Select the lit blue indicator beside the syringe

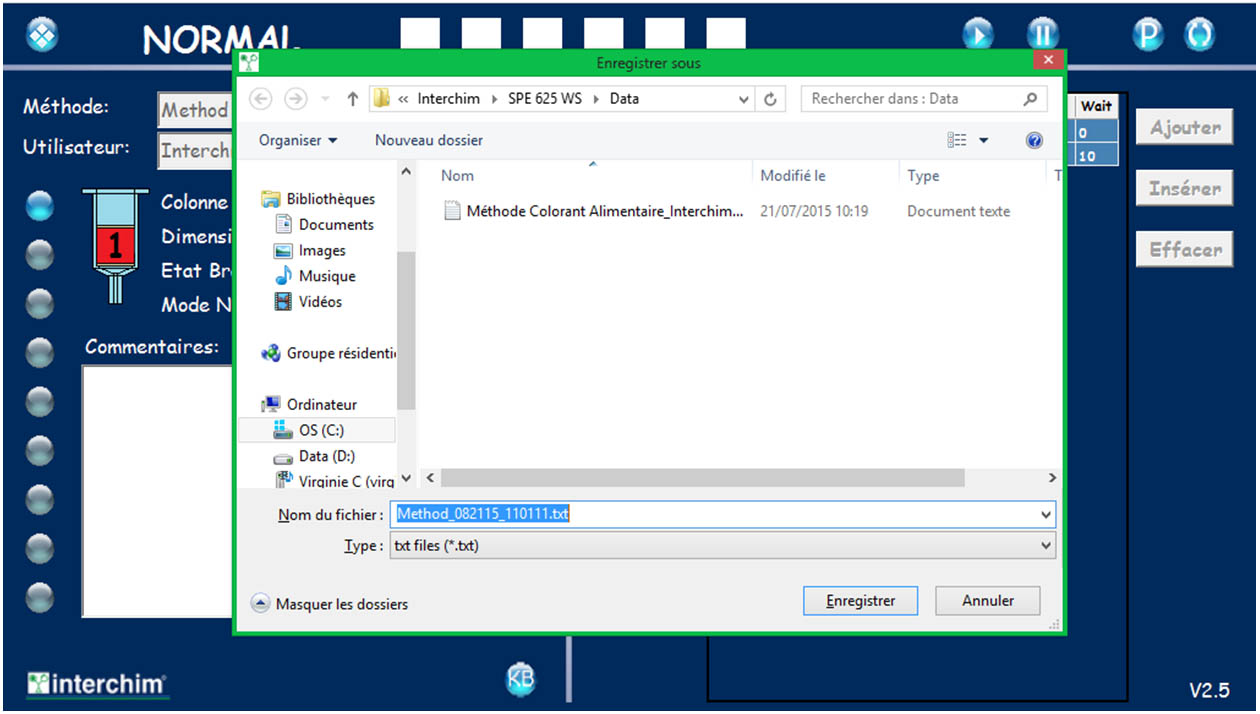click(39, 205)
